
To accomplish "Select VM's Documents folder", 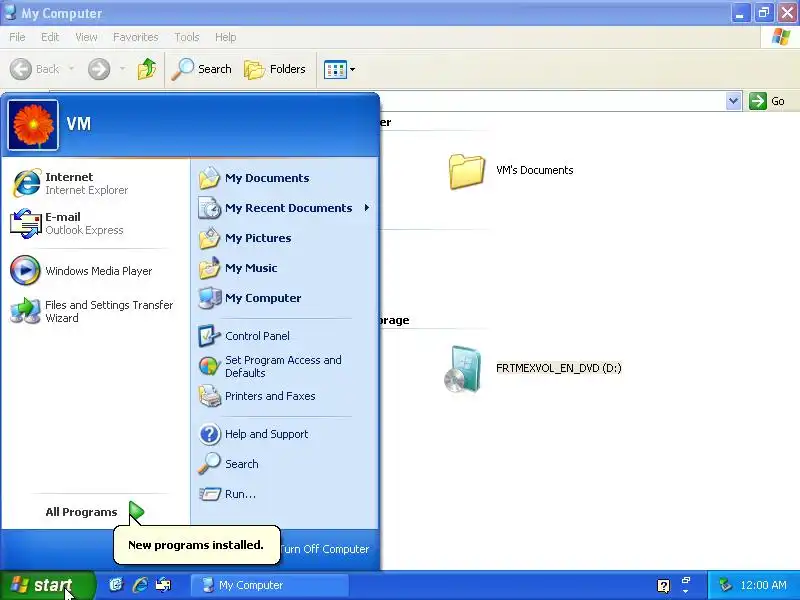I will click(511, 171).
